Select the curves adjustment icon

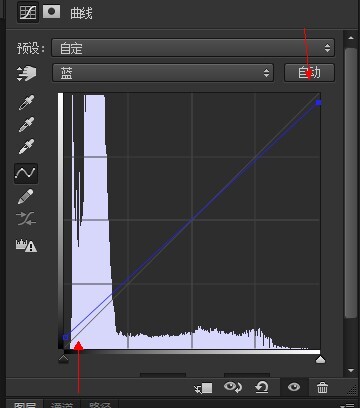[x=28, y=12]
